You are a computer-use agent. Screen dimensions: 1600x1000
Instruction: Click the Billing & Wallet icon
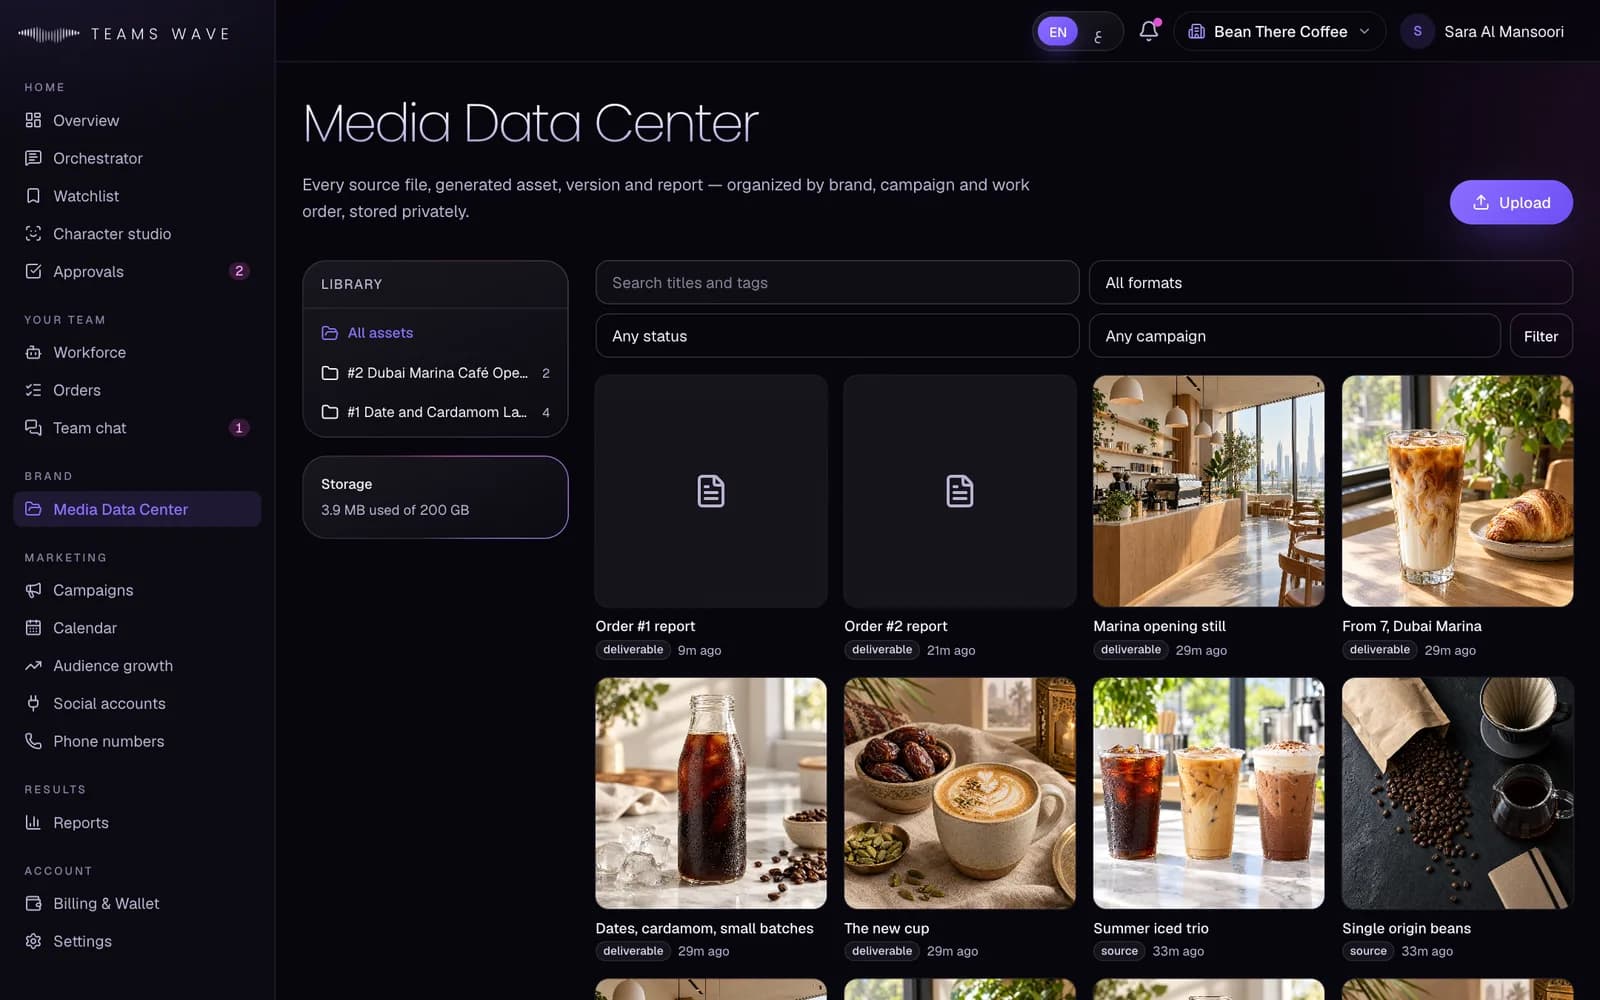coord(33,903)
